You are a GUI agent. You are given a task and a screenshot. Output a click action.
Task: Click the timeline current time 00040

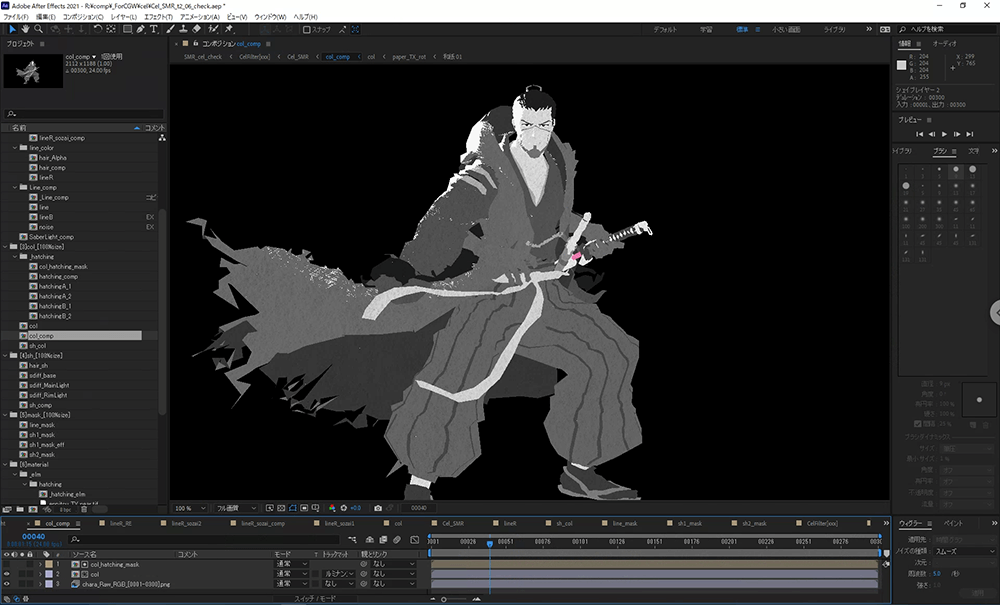(34, 537)
